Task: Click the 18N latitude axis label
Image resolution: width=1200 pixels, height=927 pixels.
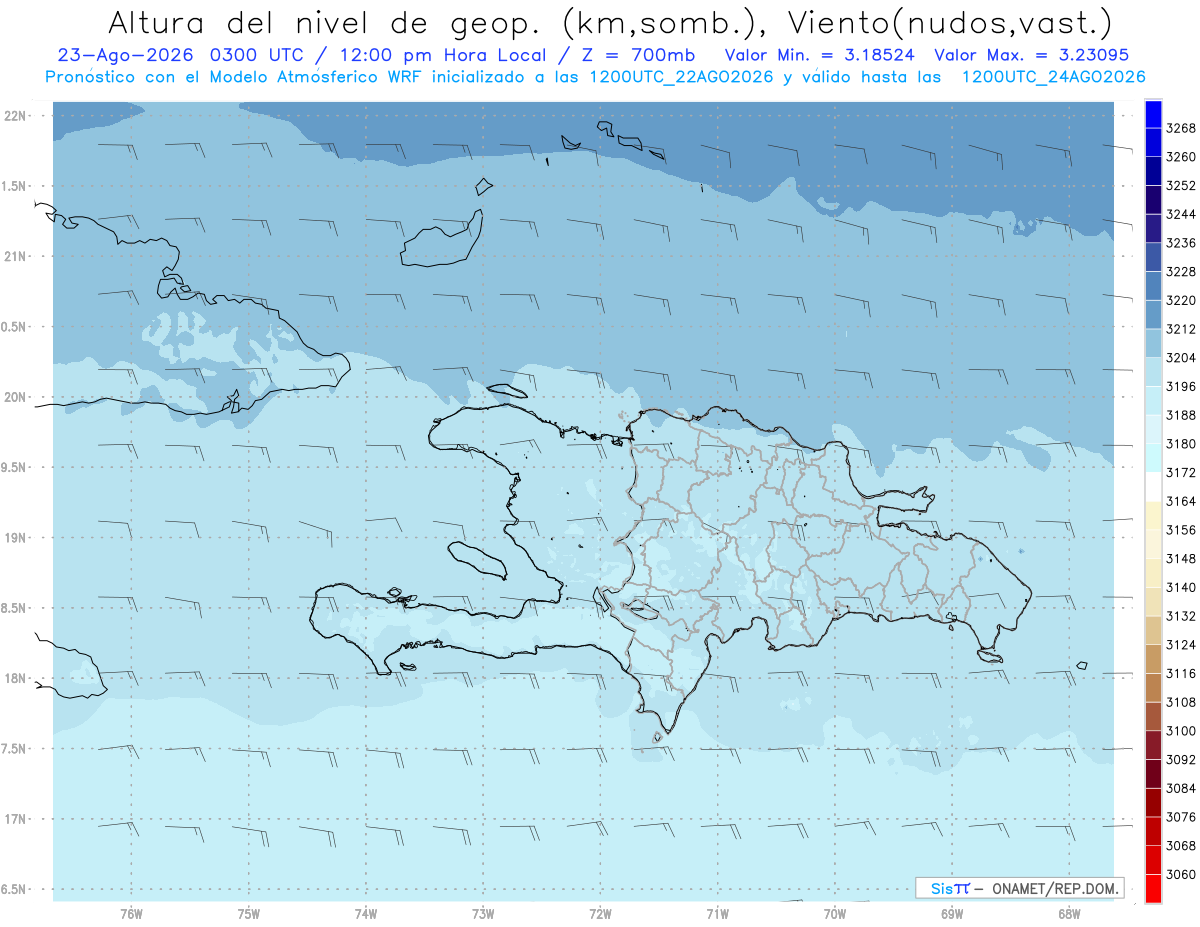Action: pyautogui.click(x=16, y=678)
